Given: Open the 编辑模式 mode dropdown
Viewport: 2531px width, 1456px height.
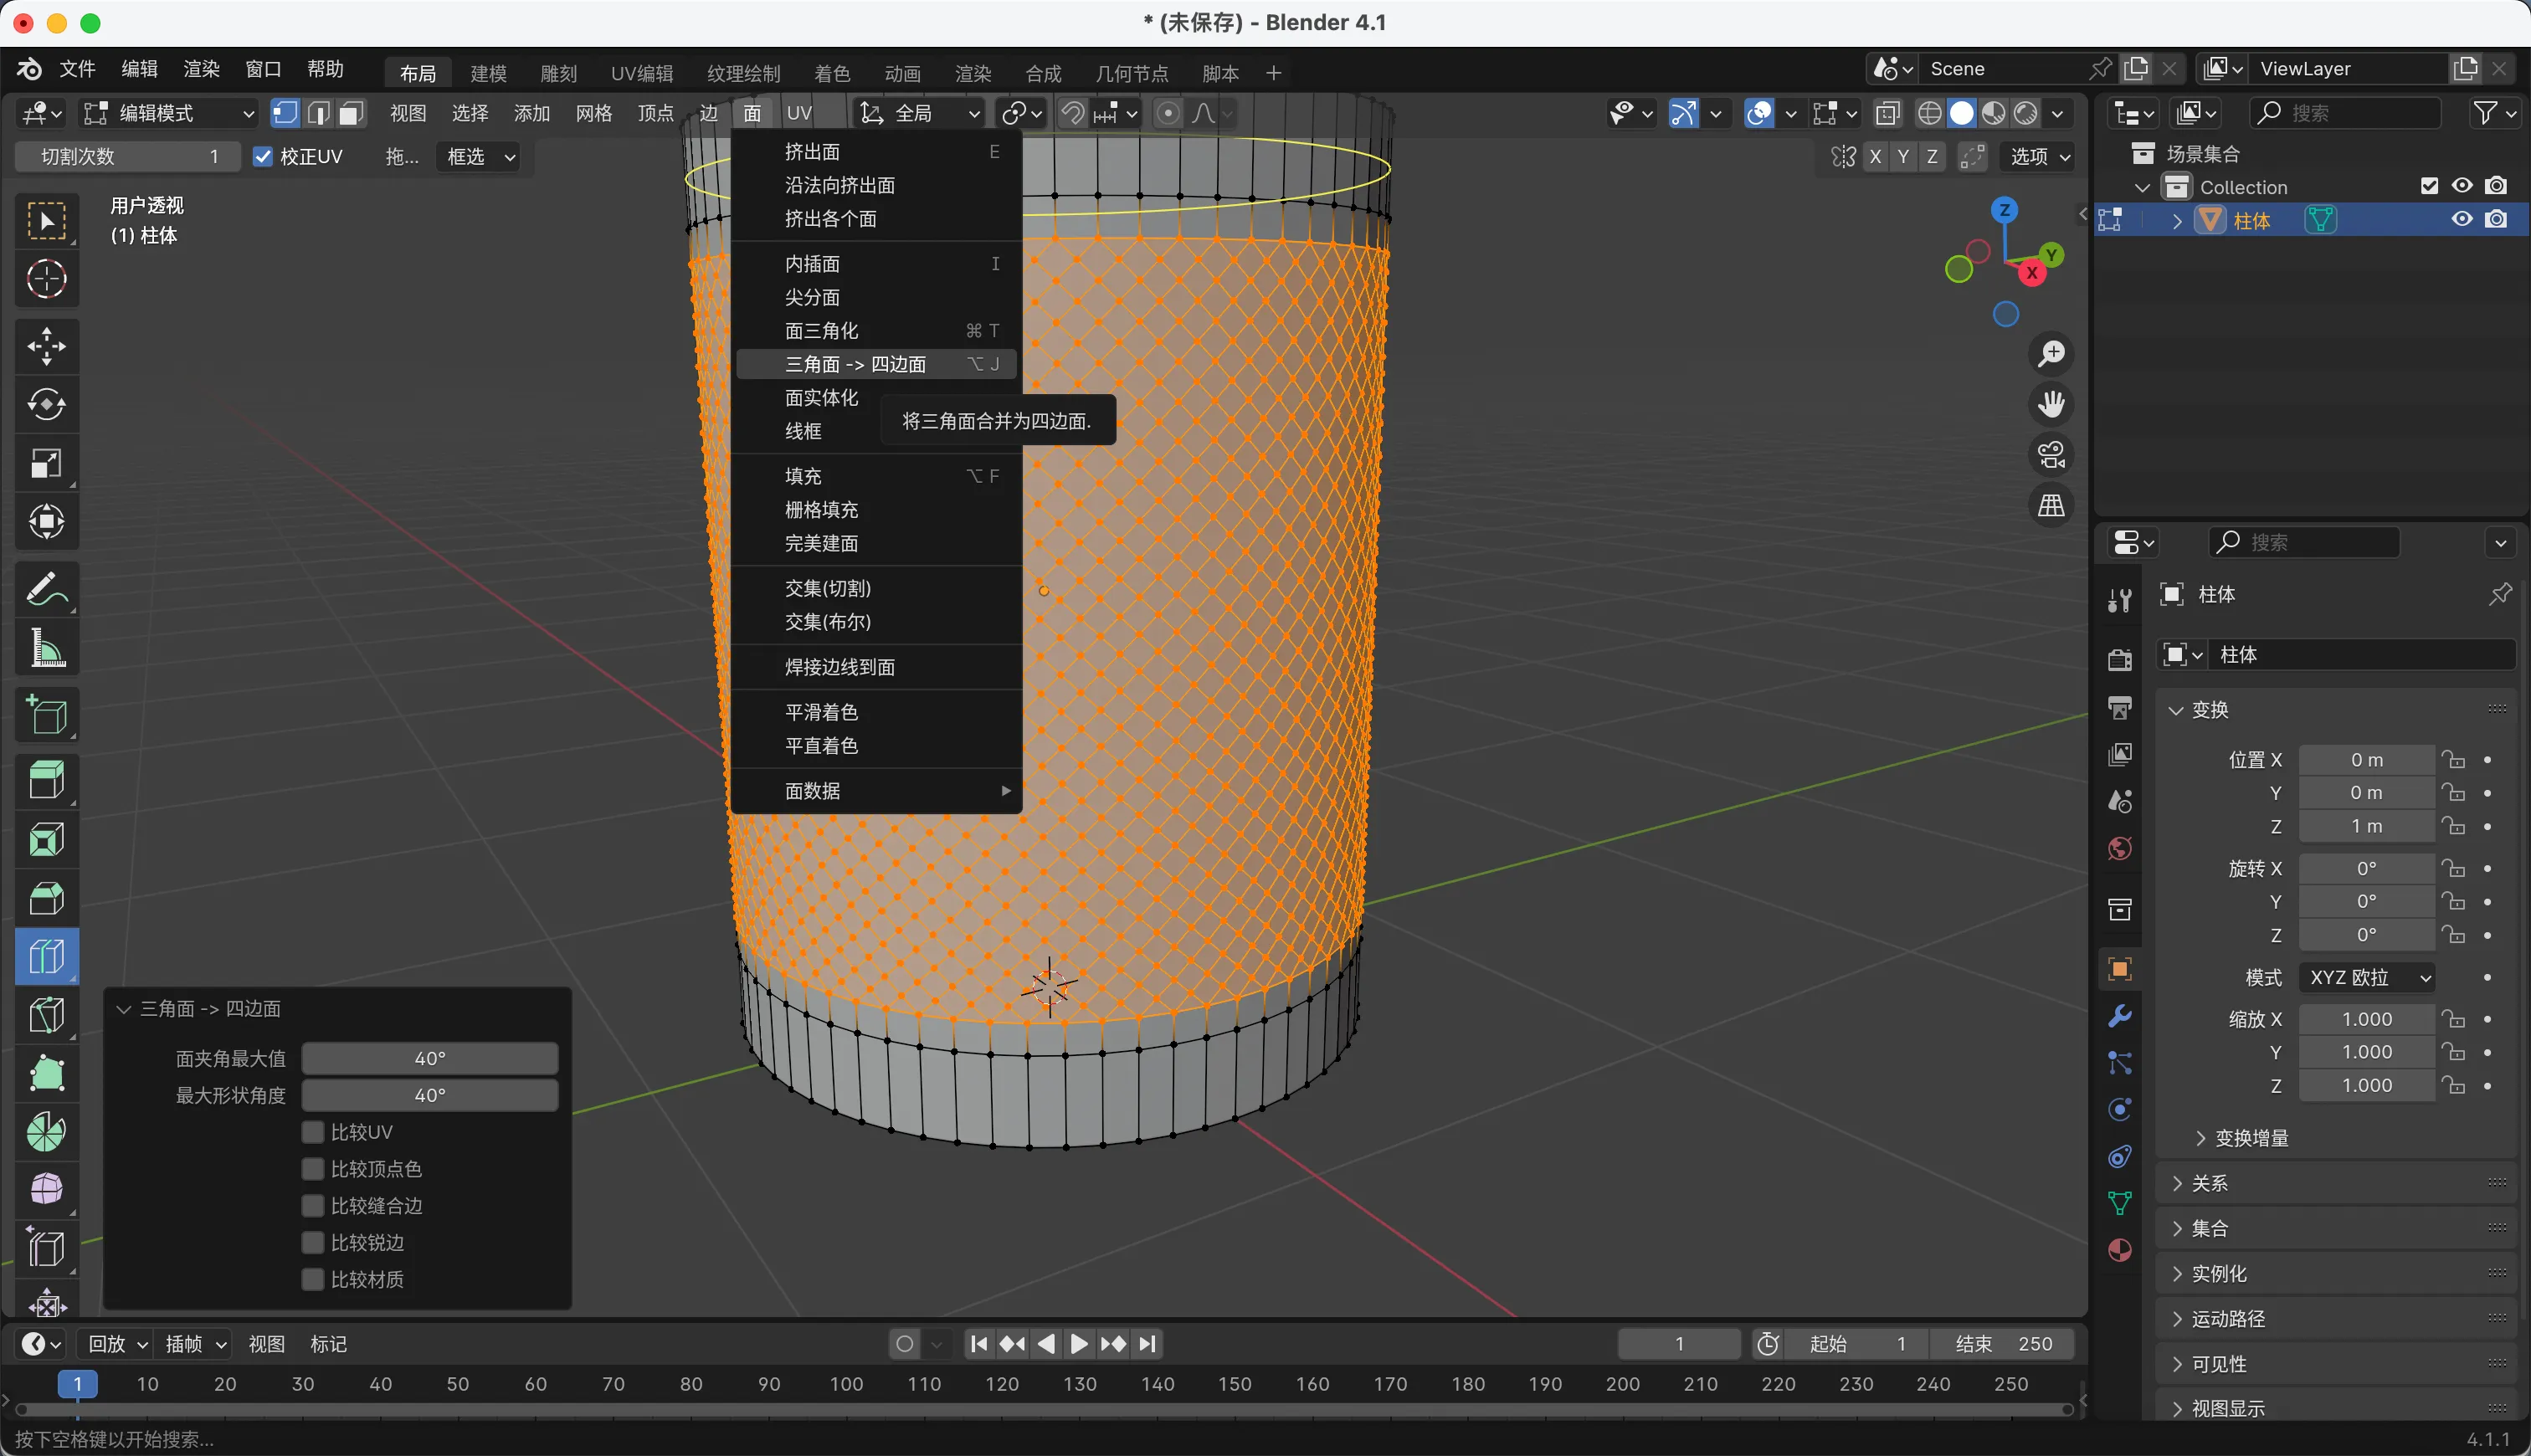Looking at the screenshot, I should point(168,113).
